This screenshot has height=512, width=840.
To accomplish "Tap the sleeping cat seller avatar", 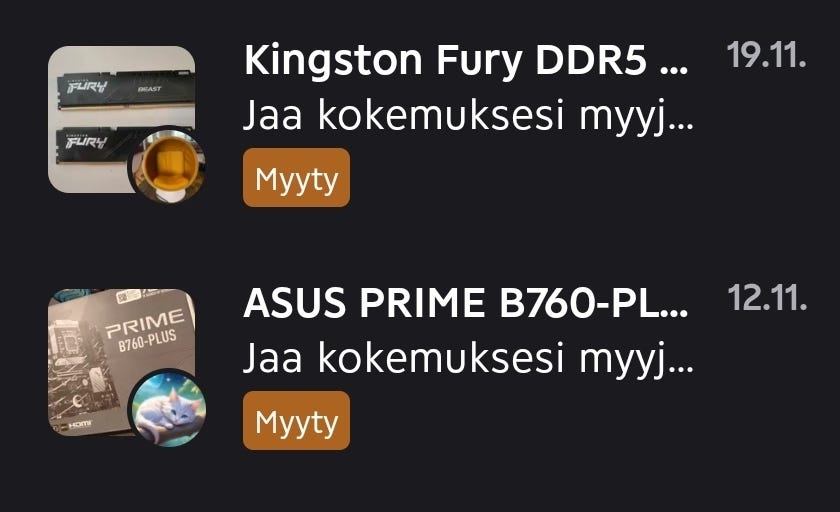I will (x=169, y=410).
